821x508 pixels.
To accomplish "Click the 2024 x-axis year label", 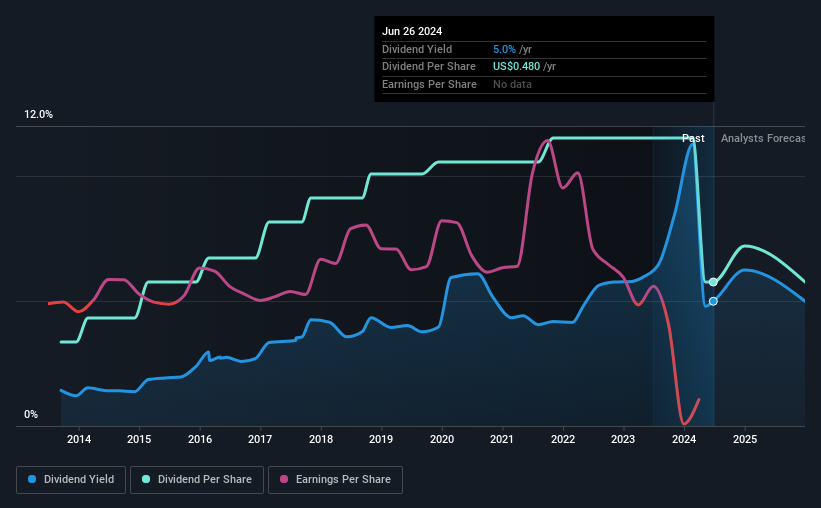I will [684, 439].
